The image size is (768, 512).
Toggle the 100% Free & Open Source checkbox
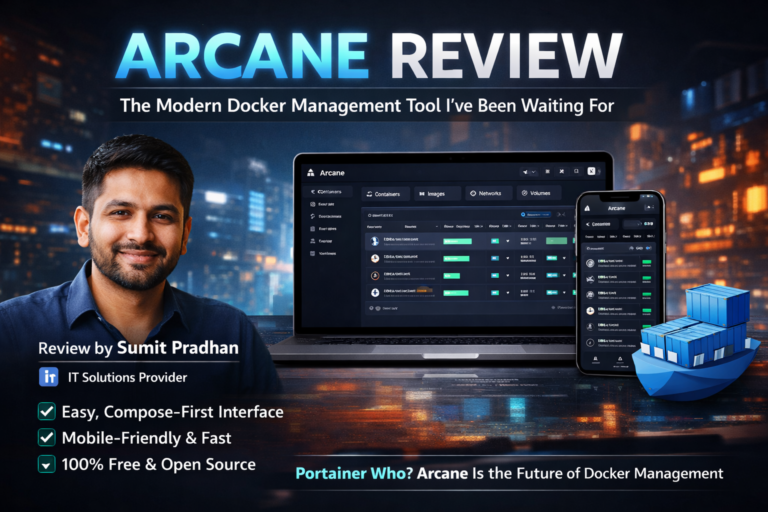coord(46,464)
